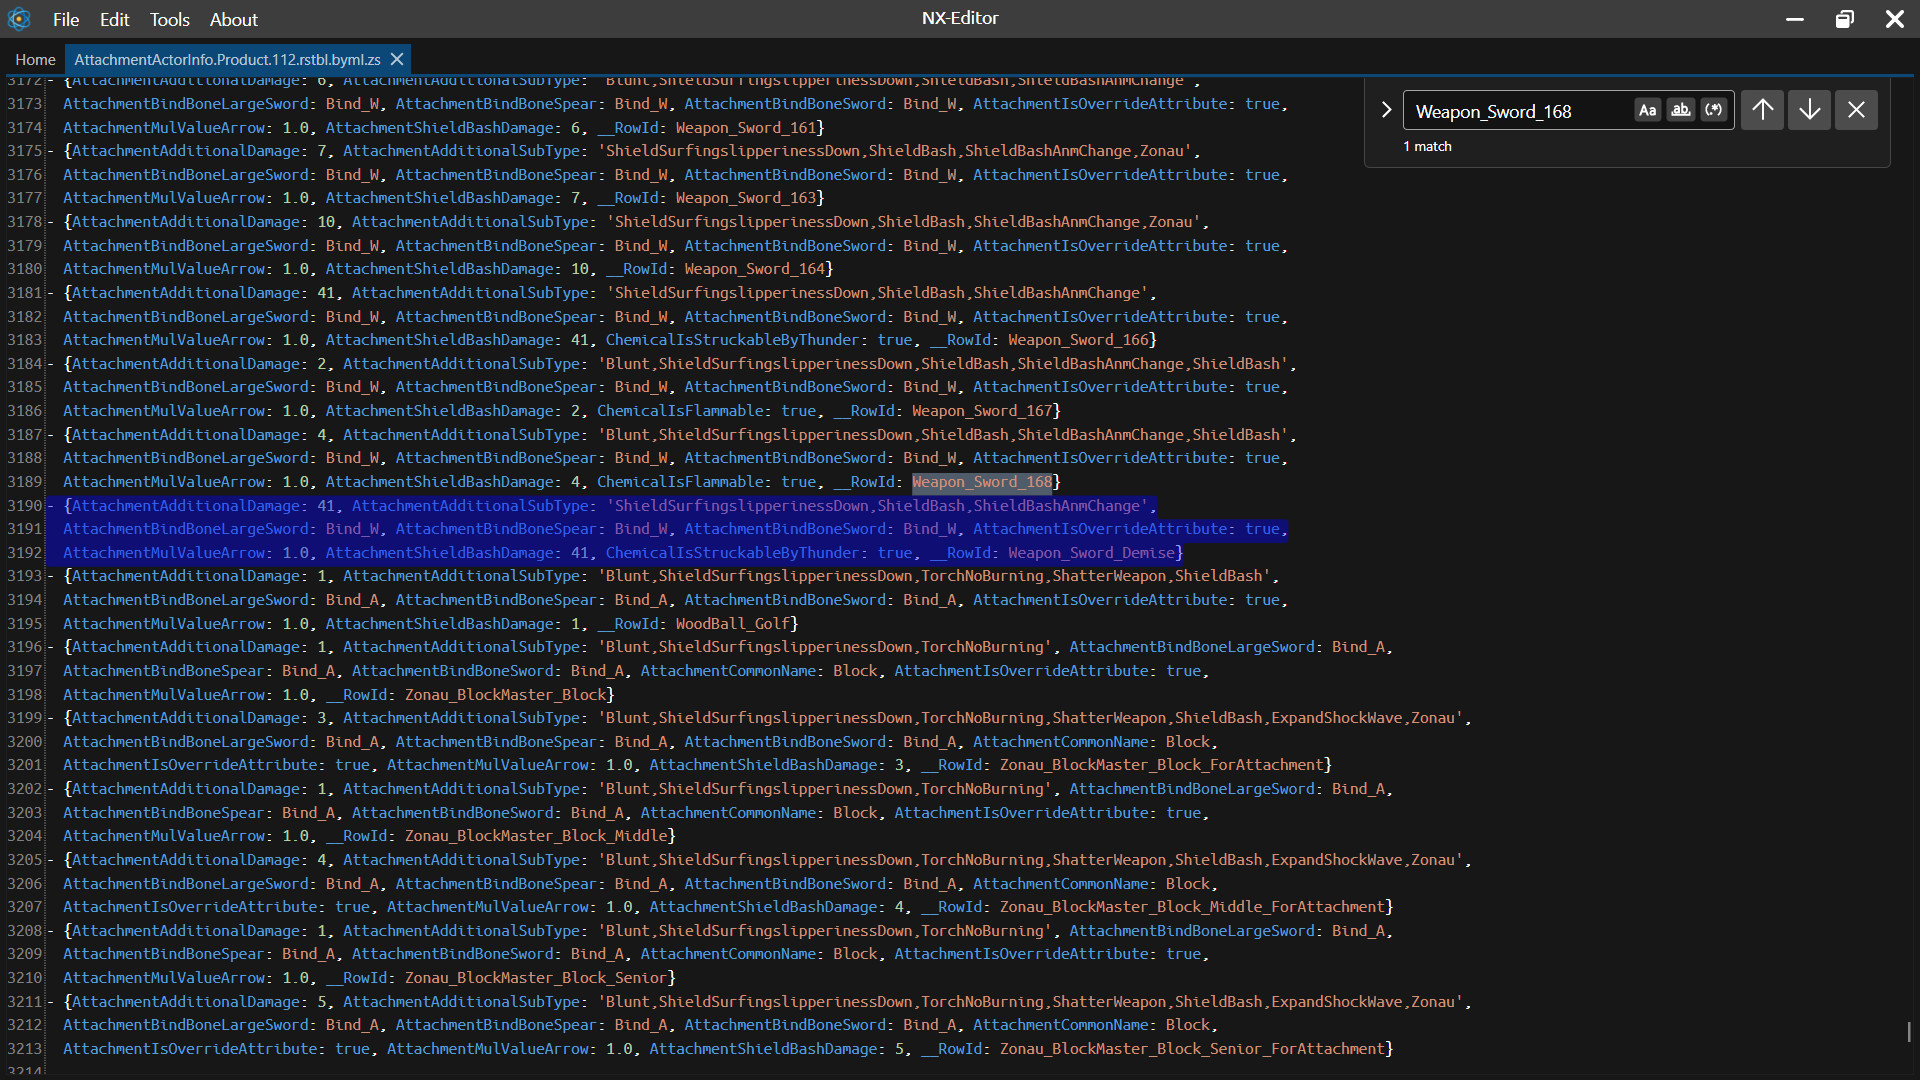Toggle whole word matching in search
This screenshot has height=1080, width=1920.
(1681, 110)
